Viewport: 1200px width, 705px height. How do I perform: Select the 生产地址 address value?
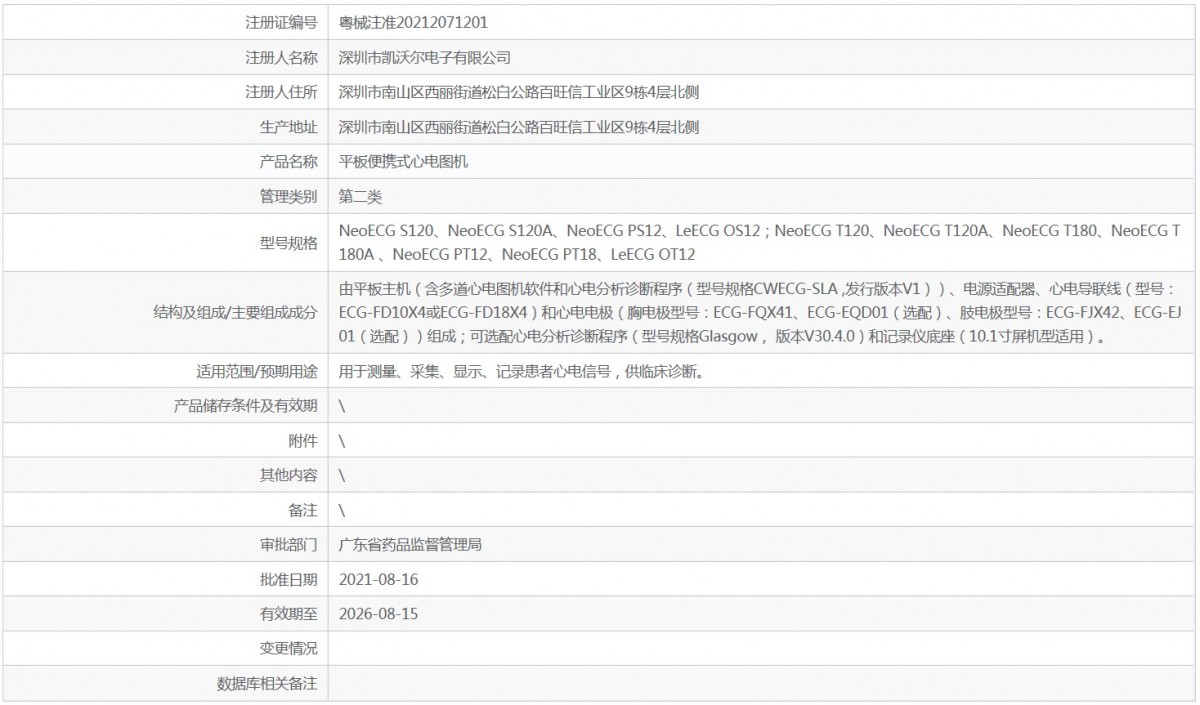click(518, 126)
